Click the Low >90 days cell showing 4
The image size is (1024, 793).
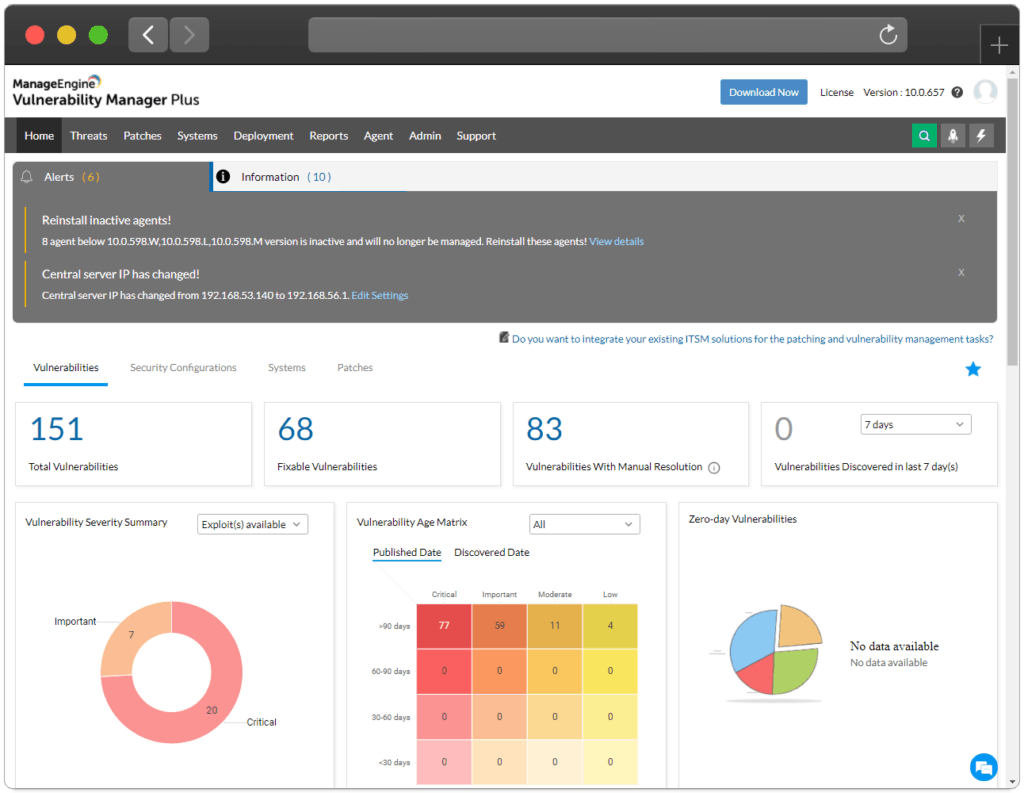[610, 626]
